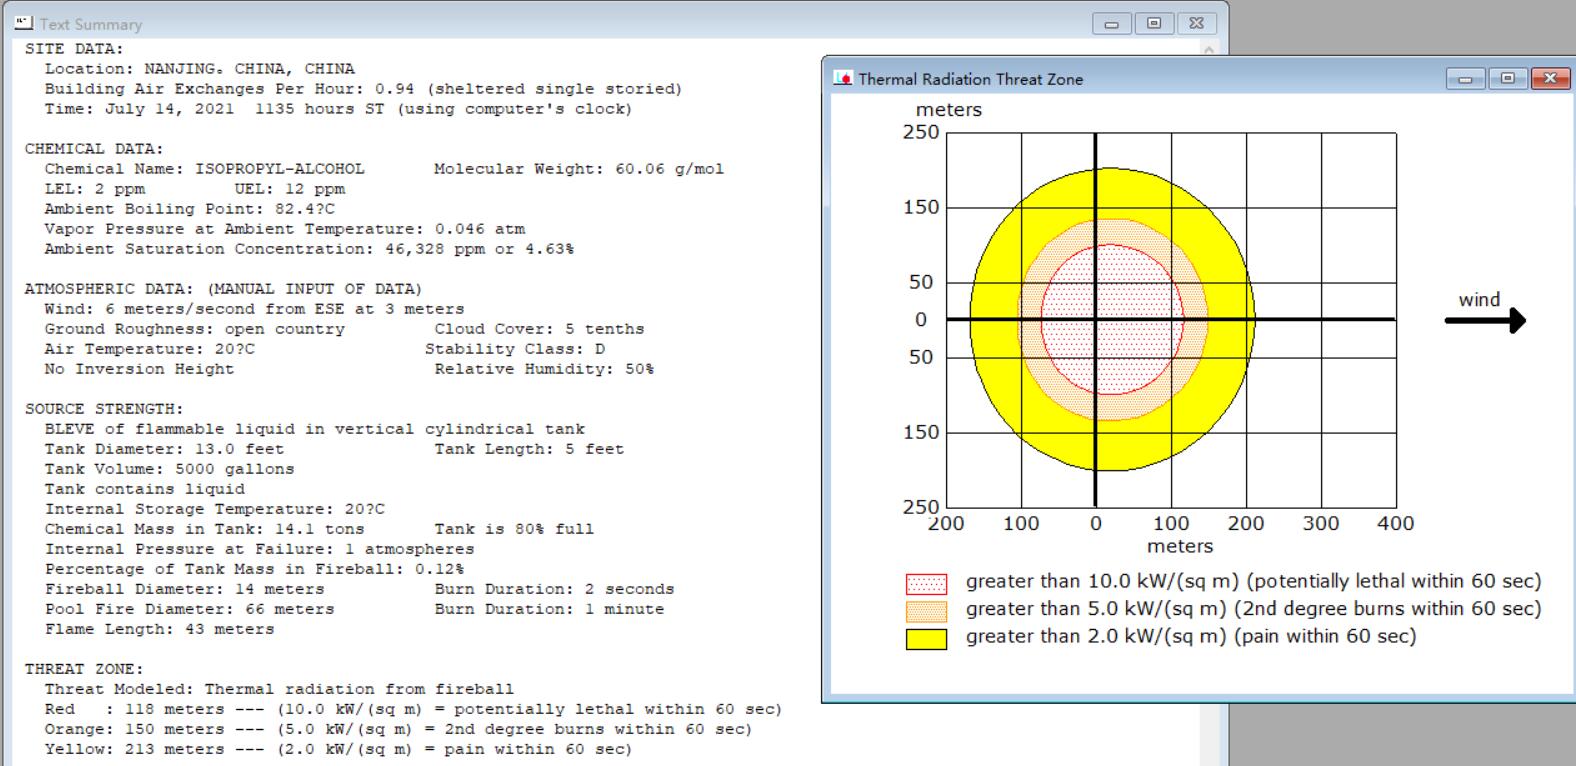Click the 'THREAT ZONE:' heading
The height and width of the screenshot is (766, 1576).
pos(84,669)
